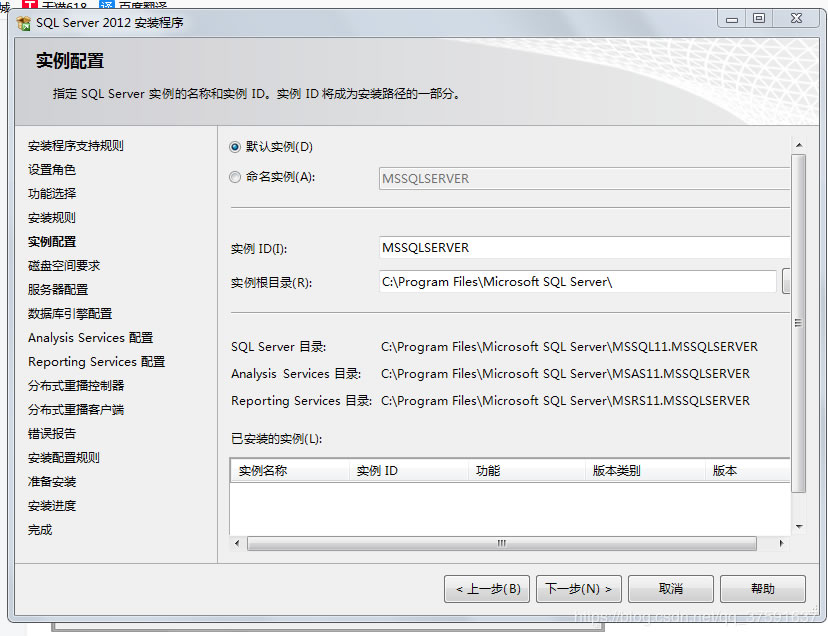The image size is (828, 636).
Task: Select the 命名实例 radio button
Action: 235,177
